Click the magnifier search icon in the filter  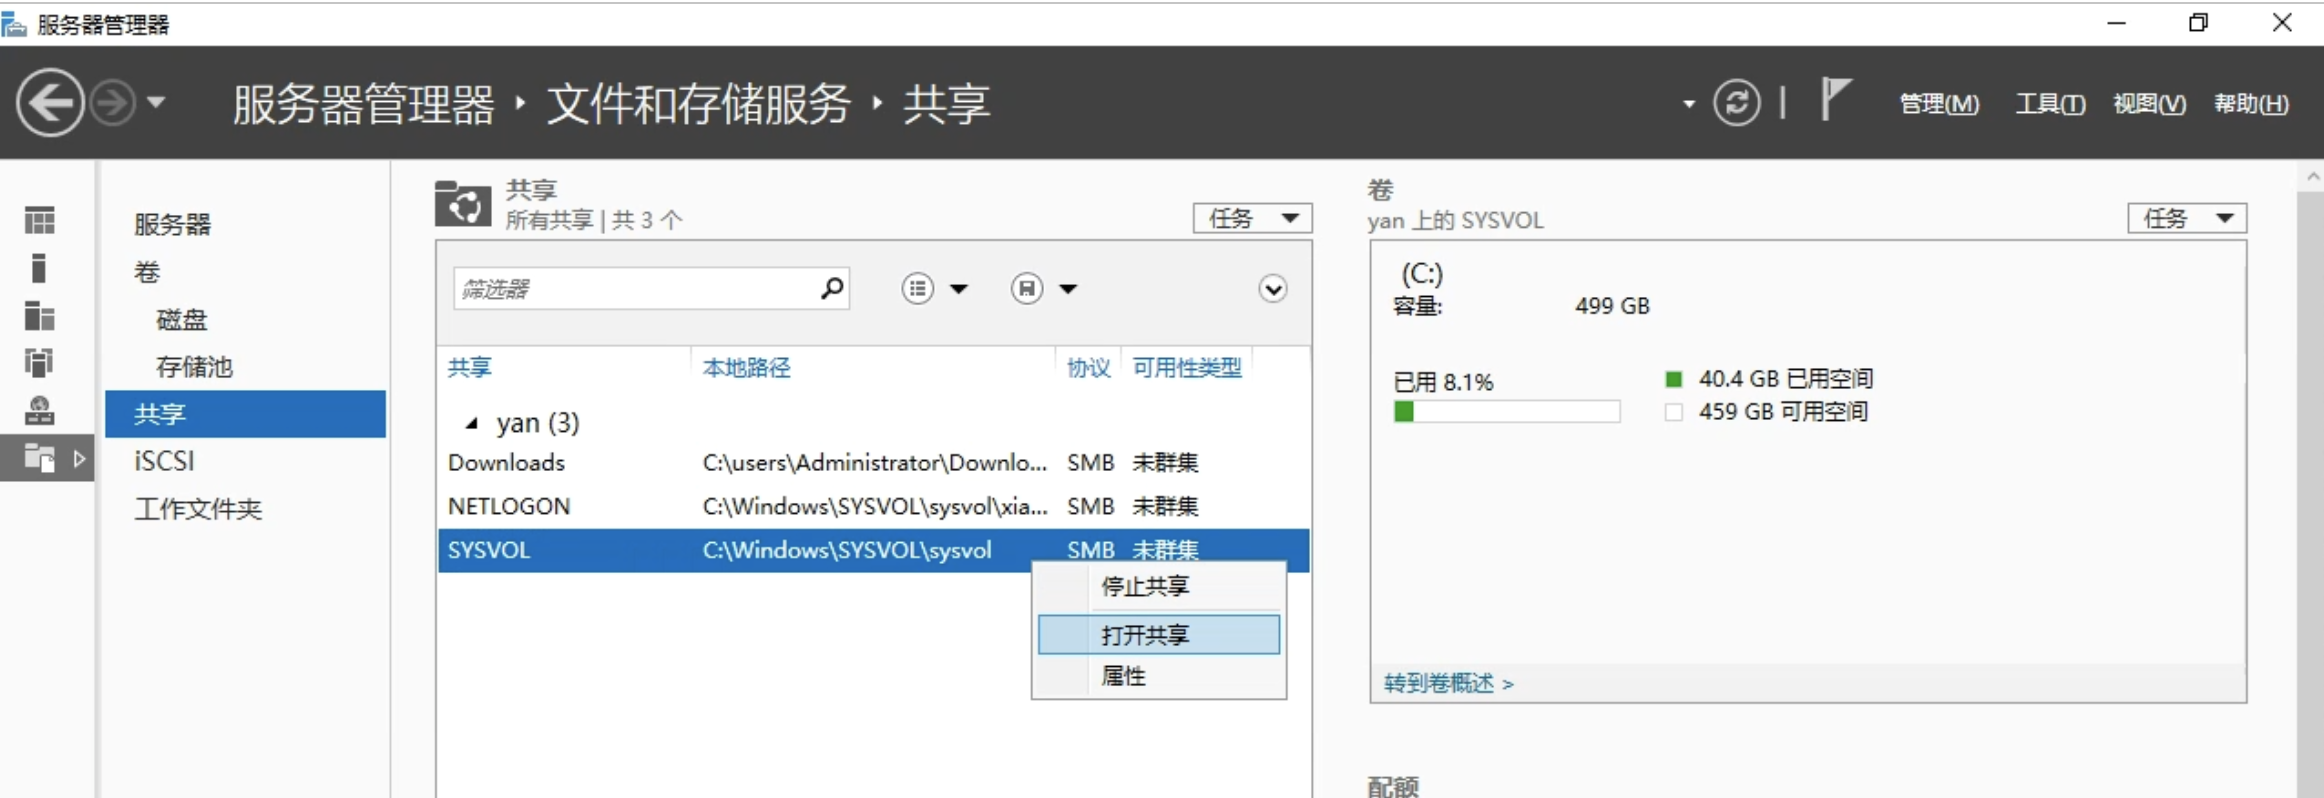[x=832, y=289]
